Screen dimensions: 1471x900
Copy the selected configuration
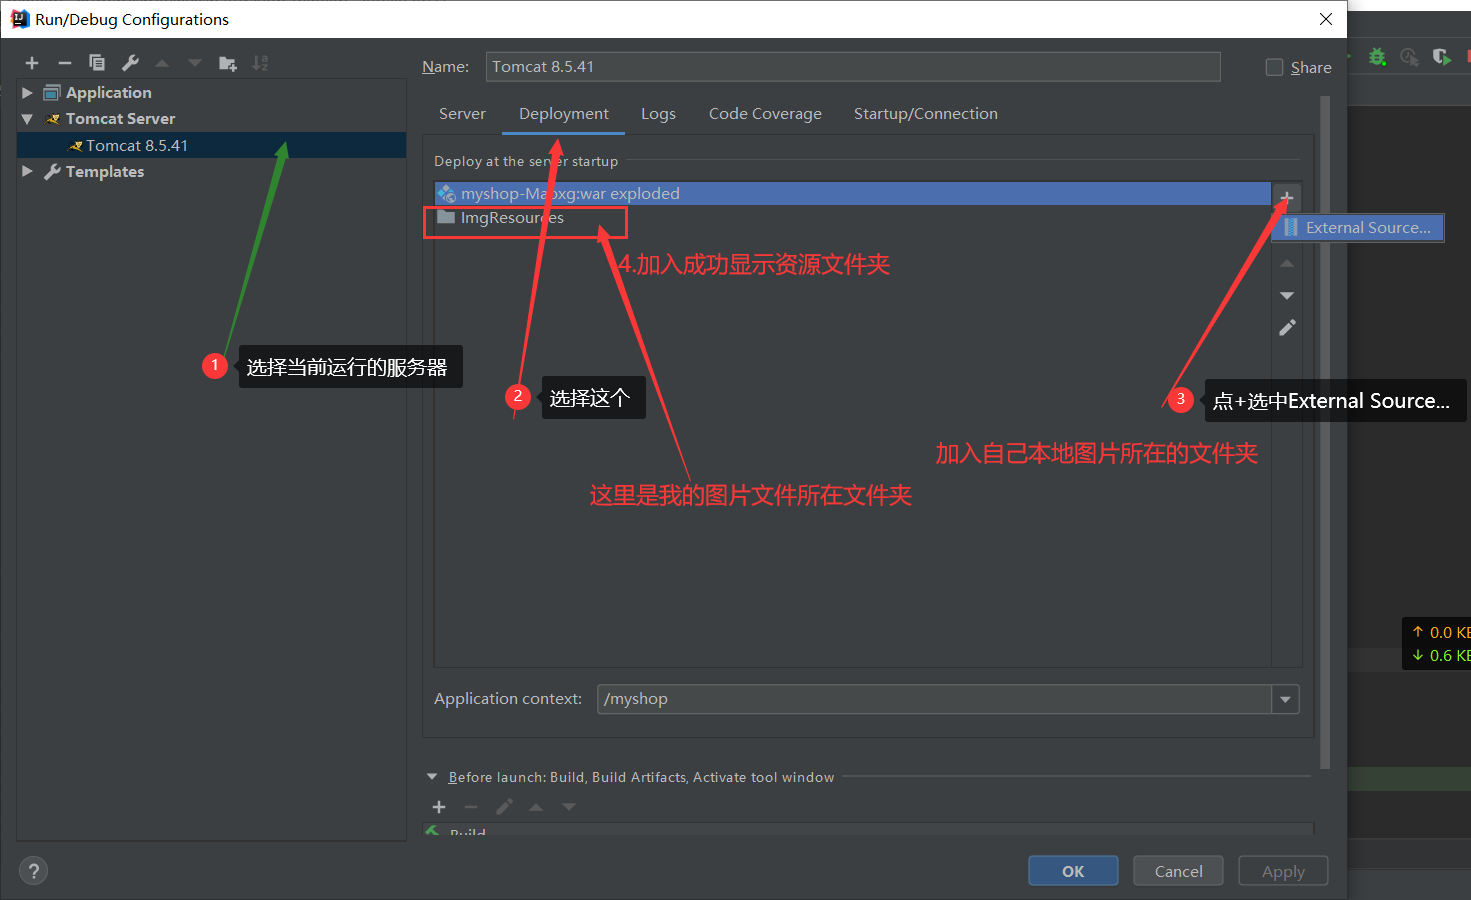[97, 63]
